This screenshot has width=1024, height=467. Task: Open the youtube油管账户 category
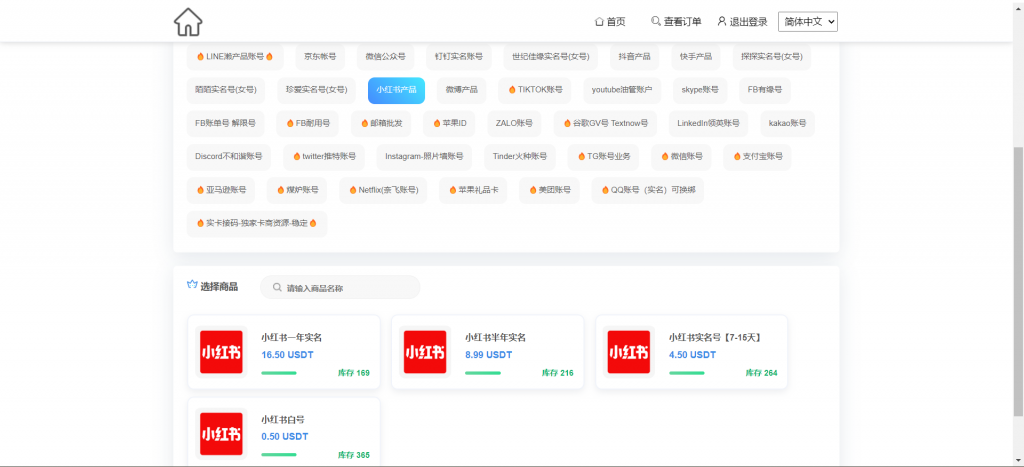tap(622, 90)
